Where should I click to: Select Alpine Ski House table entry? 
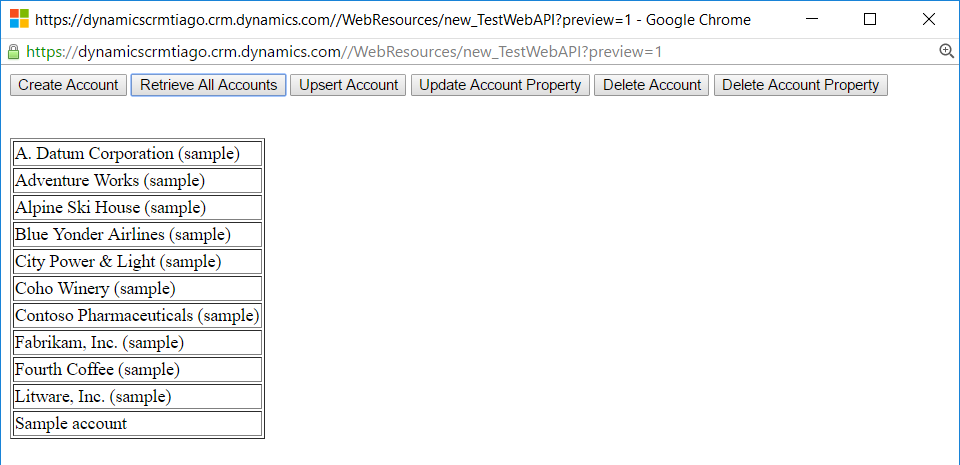pyautogui.click(x=110, y=208)
